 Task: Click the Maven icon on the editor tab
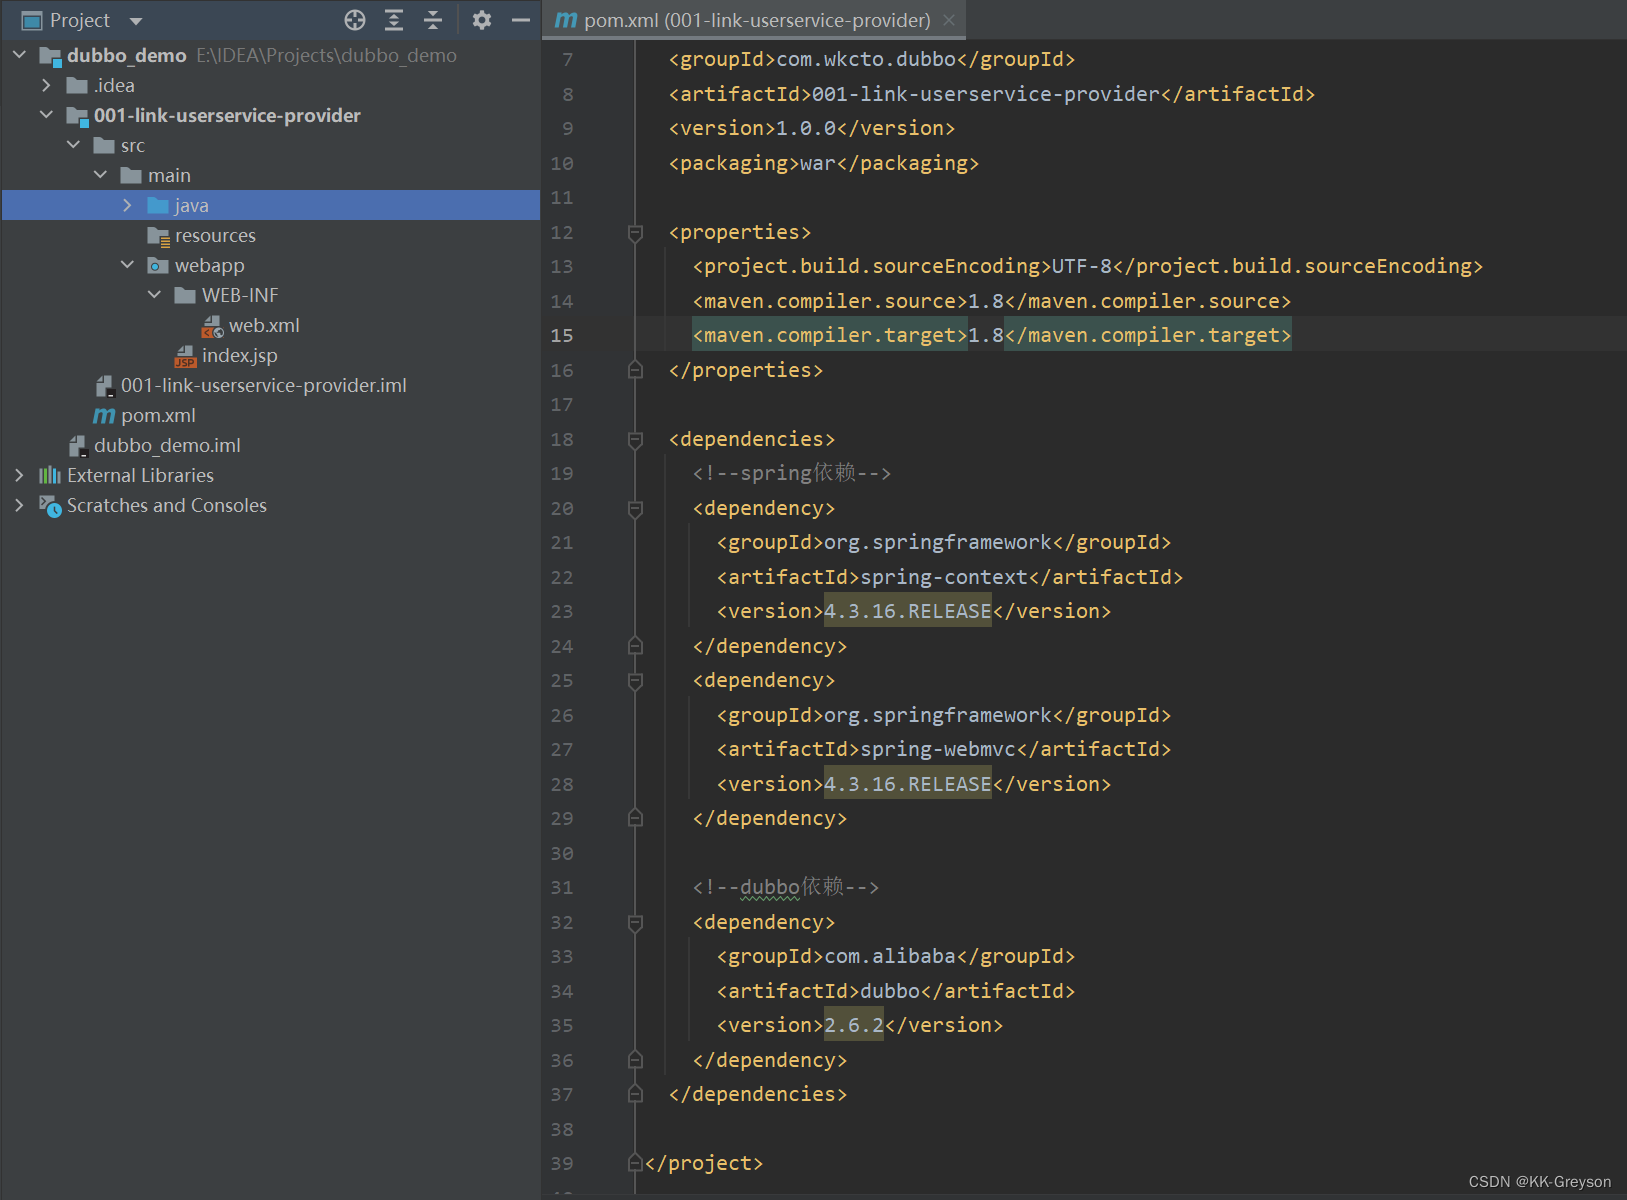[x=566, y=20]
